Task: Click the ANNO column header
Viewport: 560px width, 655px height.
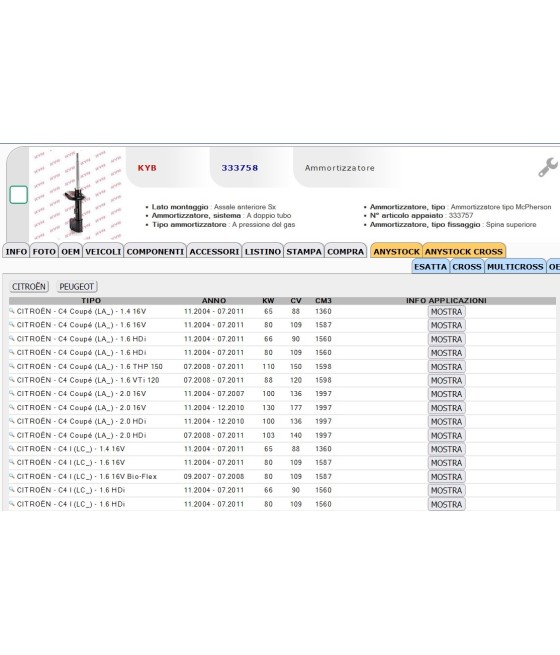Action: pos(214,301)
